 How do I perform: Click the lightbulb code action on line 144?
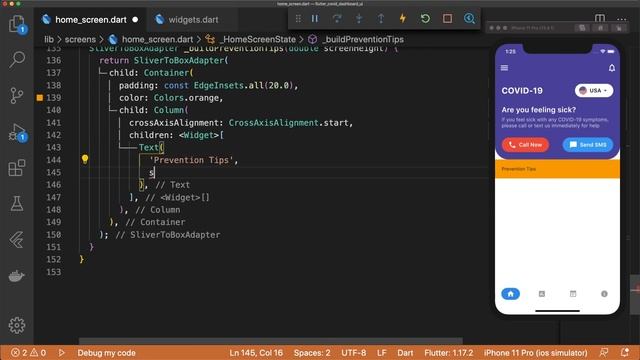[85, 159]
